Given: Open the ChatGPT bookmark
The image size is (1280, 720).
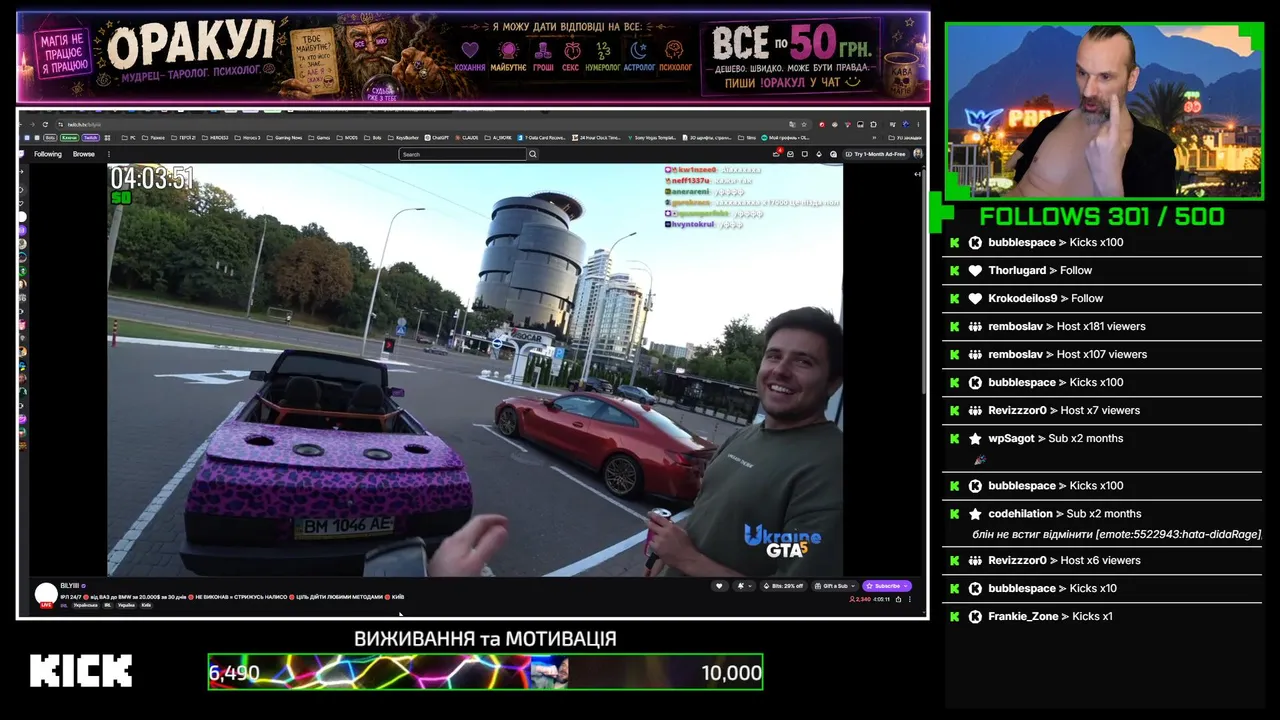Looking at the screenshot, I should pyautogui.click(x=436, y=137).
